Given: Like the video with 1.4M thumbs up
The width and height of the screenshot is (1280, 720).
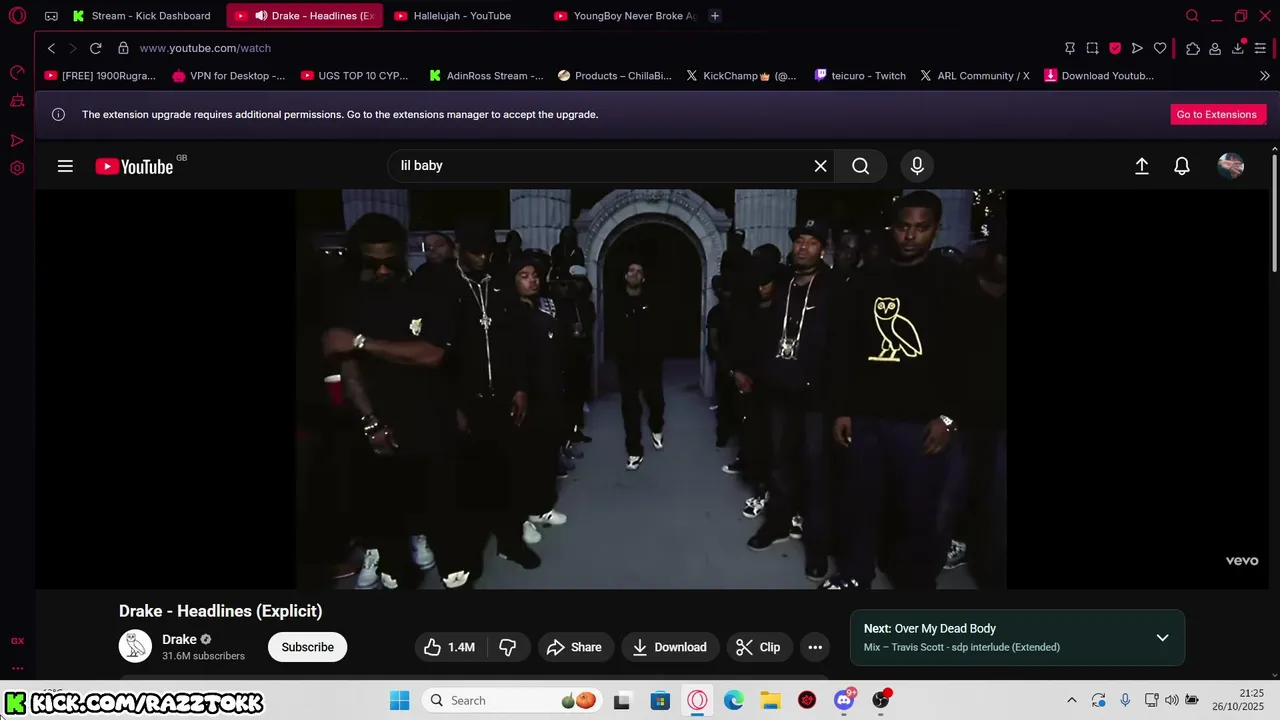Looking at the screenshot, I should 449,647.
